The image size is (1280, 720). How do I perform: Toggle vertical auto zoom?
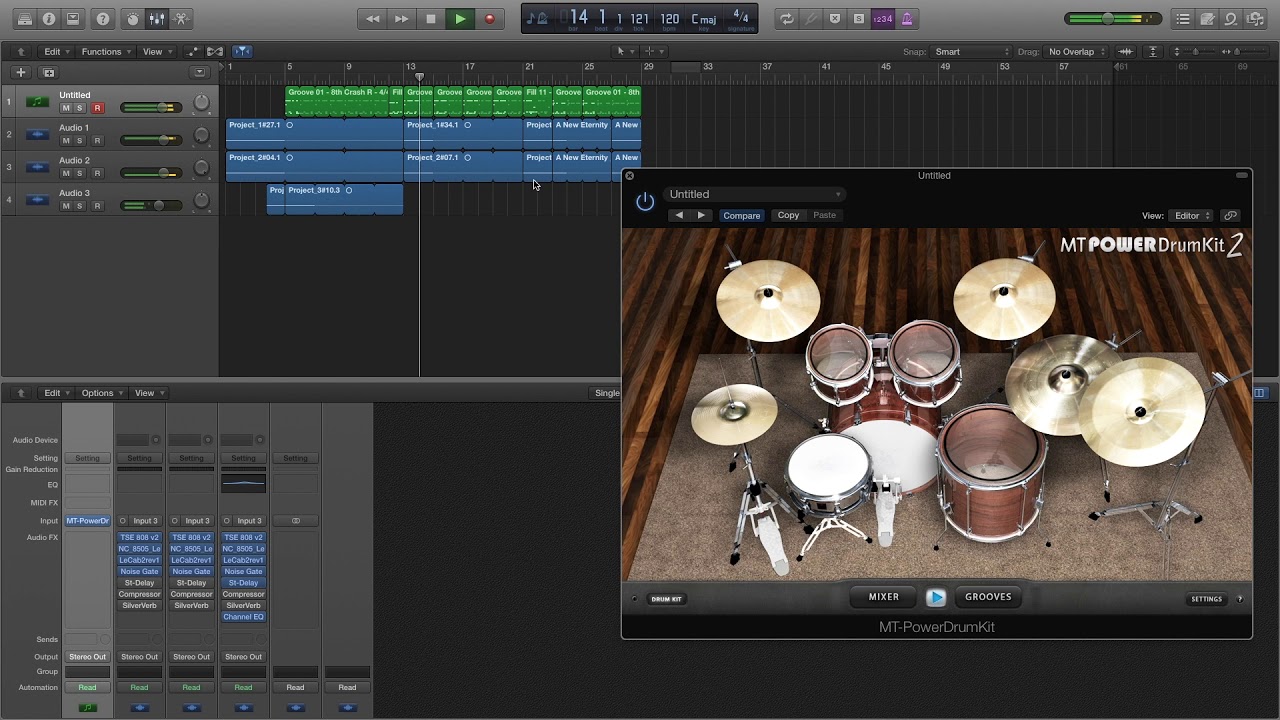[1153, 52]
